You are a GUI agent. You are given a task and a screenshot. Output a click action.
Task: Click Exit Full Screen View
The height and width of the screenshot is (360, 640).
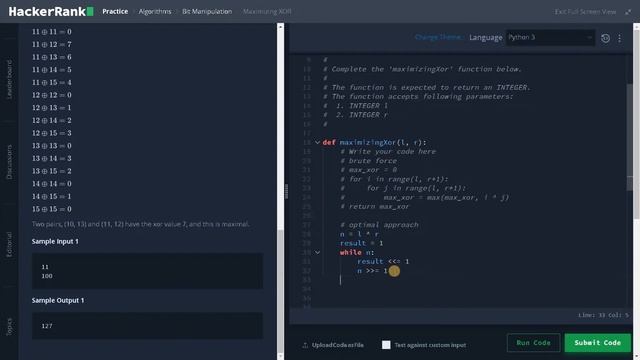585,12
